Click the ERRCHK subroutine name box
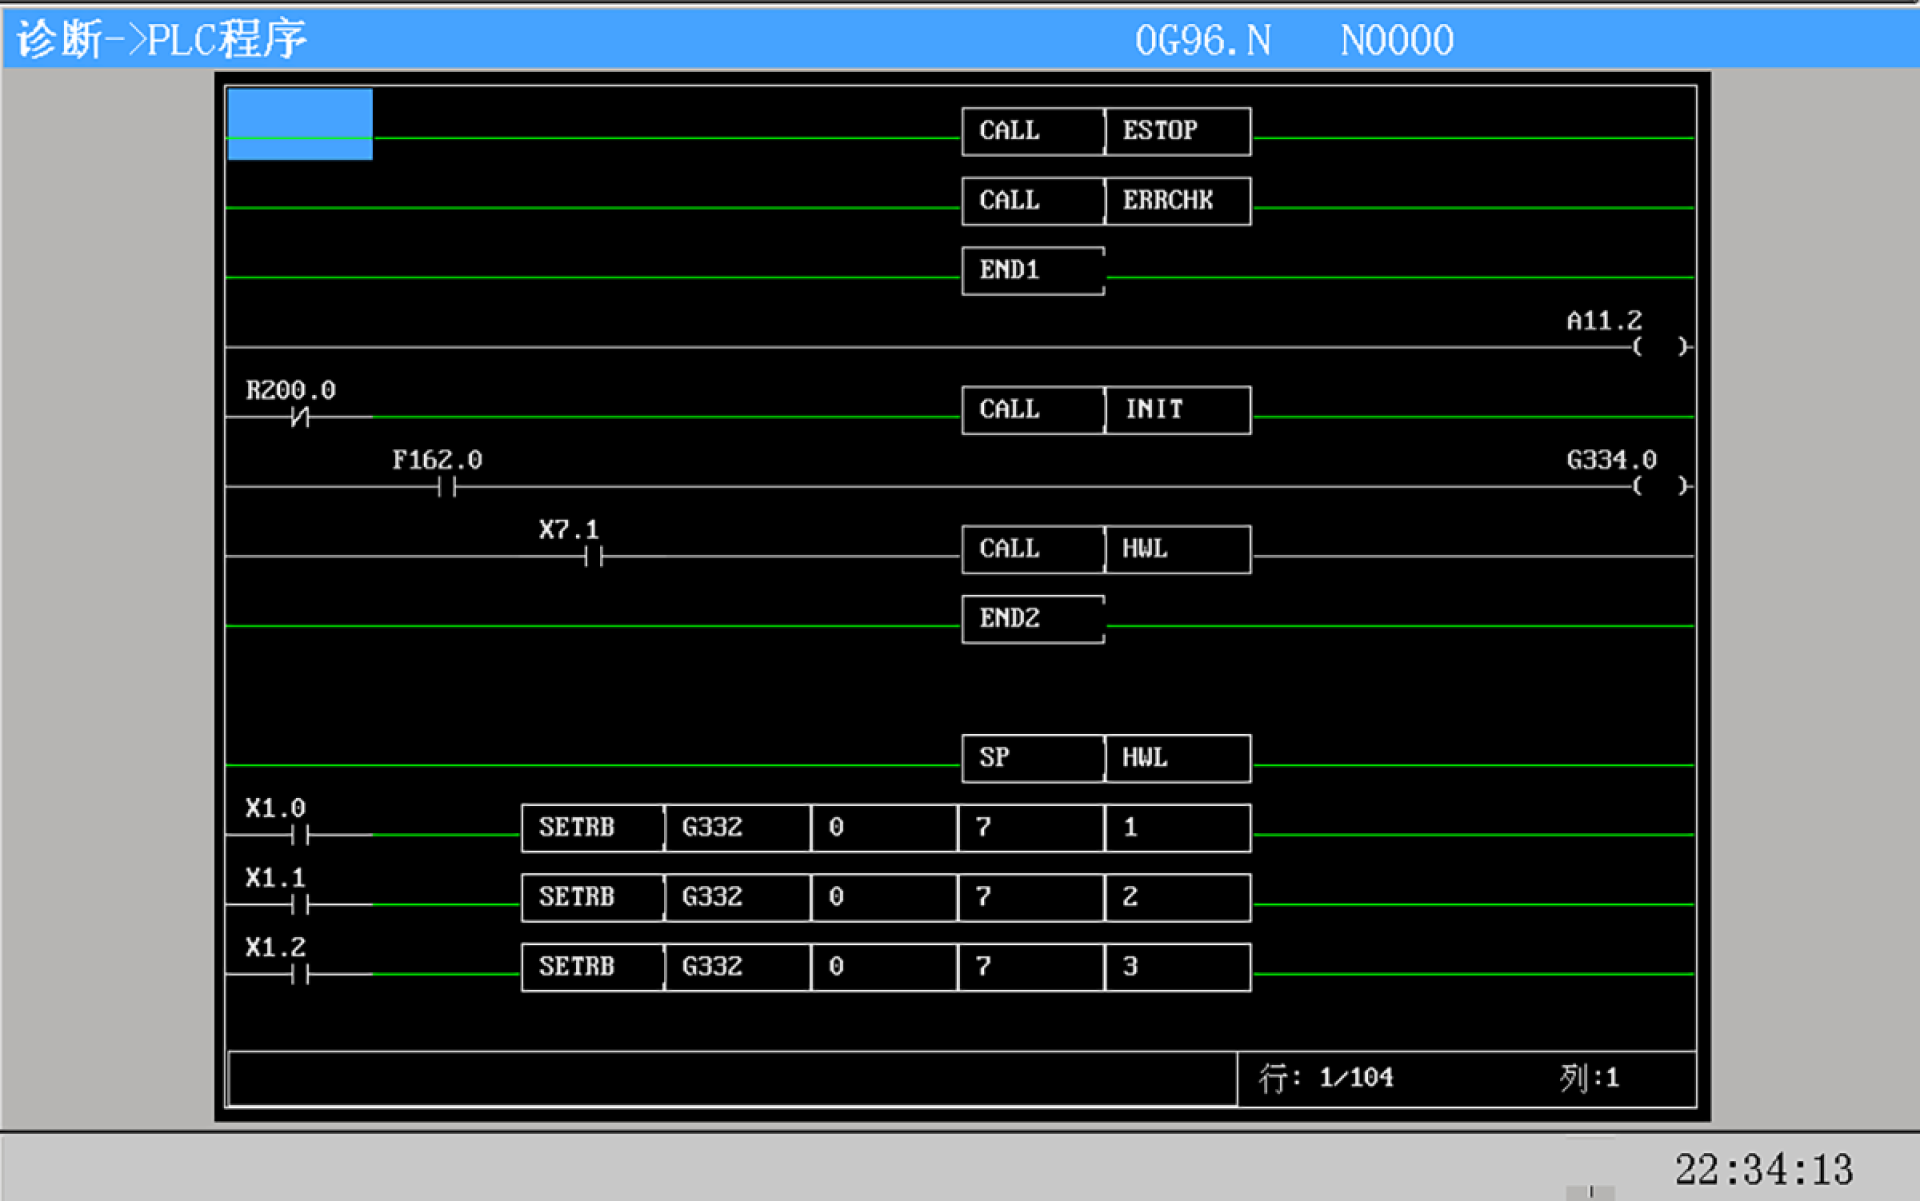 pos(1178,201)
